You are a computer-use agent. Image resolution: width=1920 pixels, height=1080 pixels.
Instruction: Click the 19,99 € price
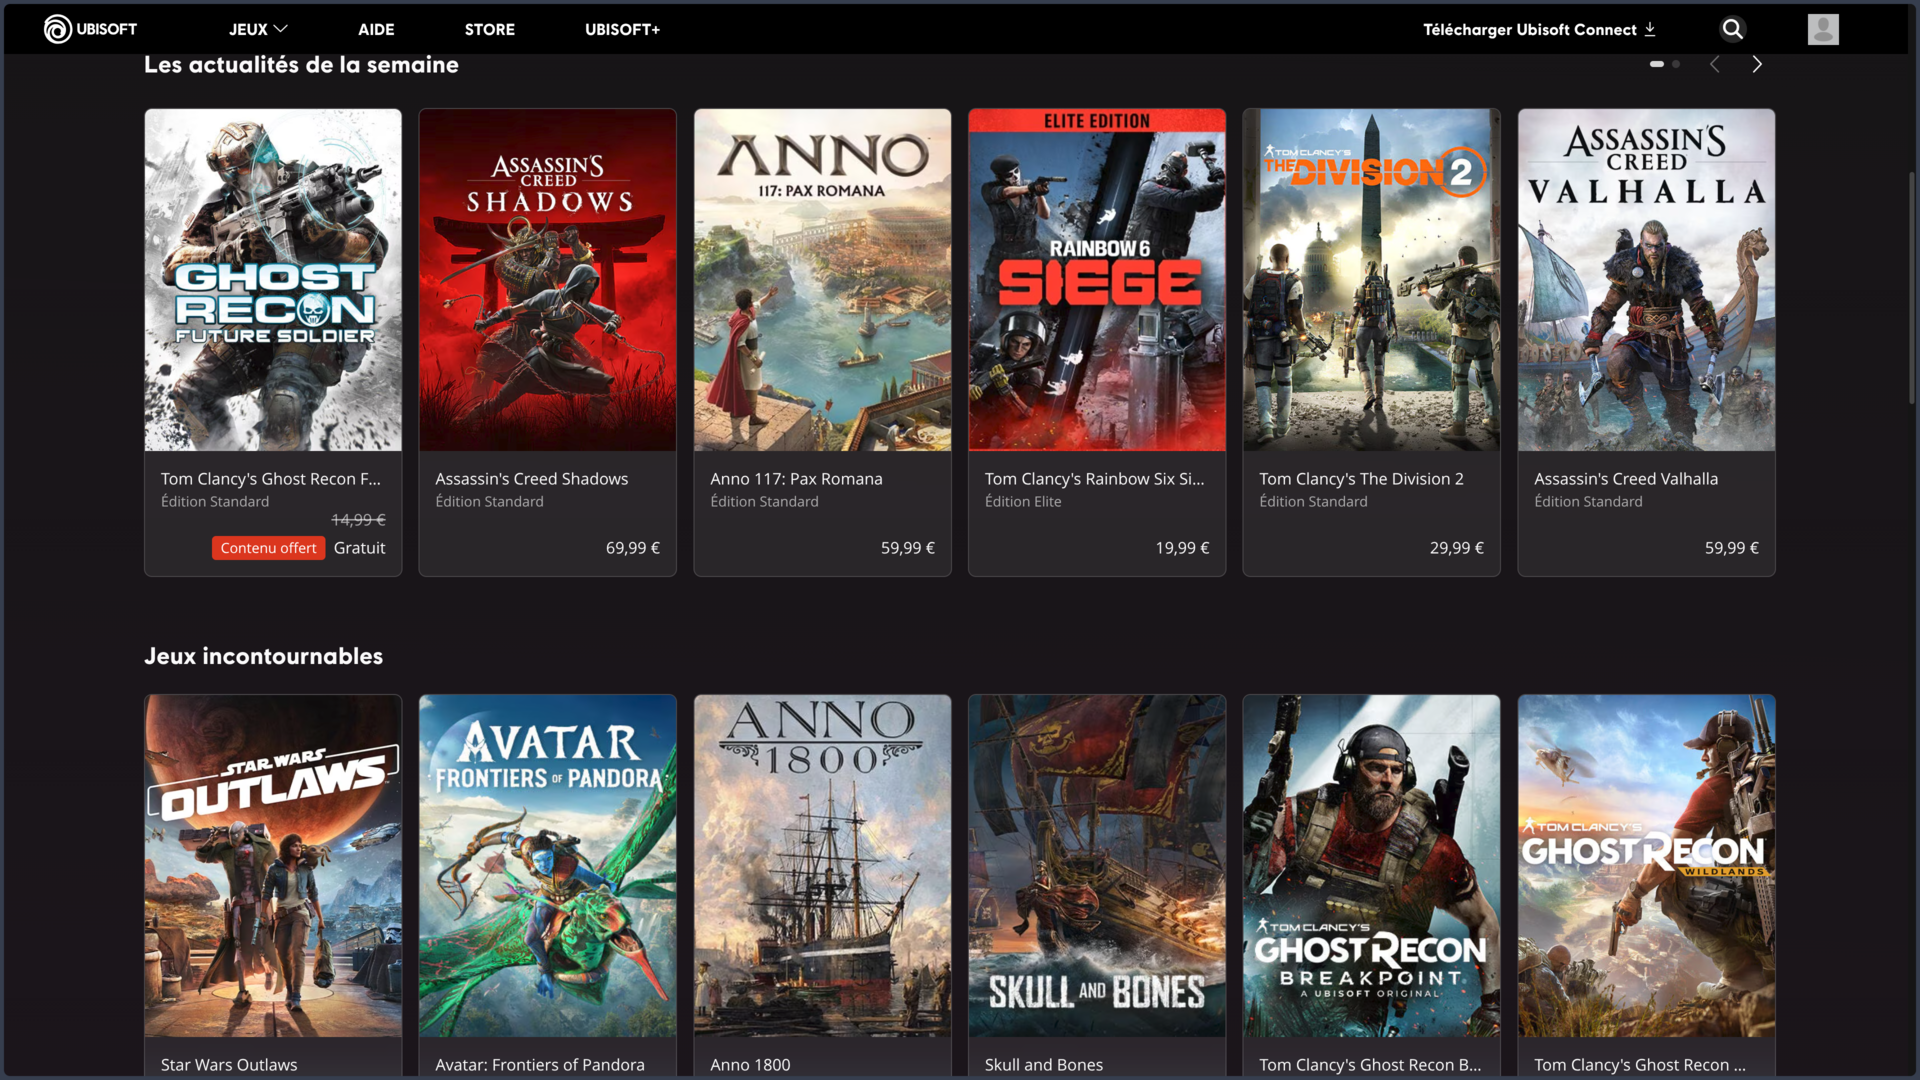click(1182, 548)
